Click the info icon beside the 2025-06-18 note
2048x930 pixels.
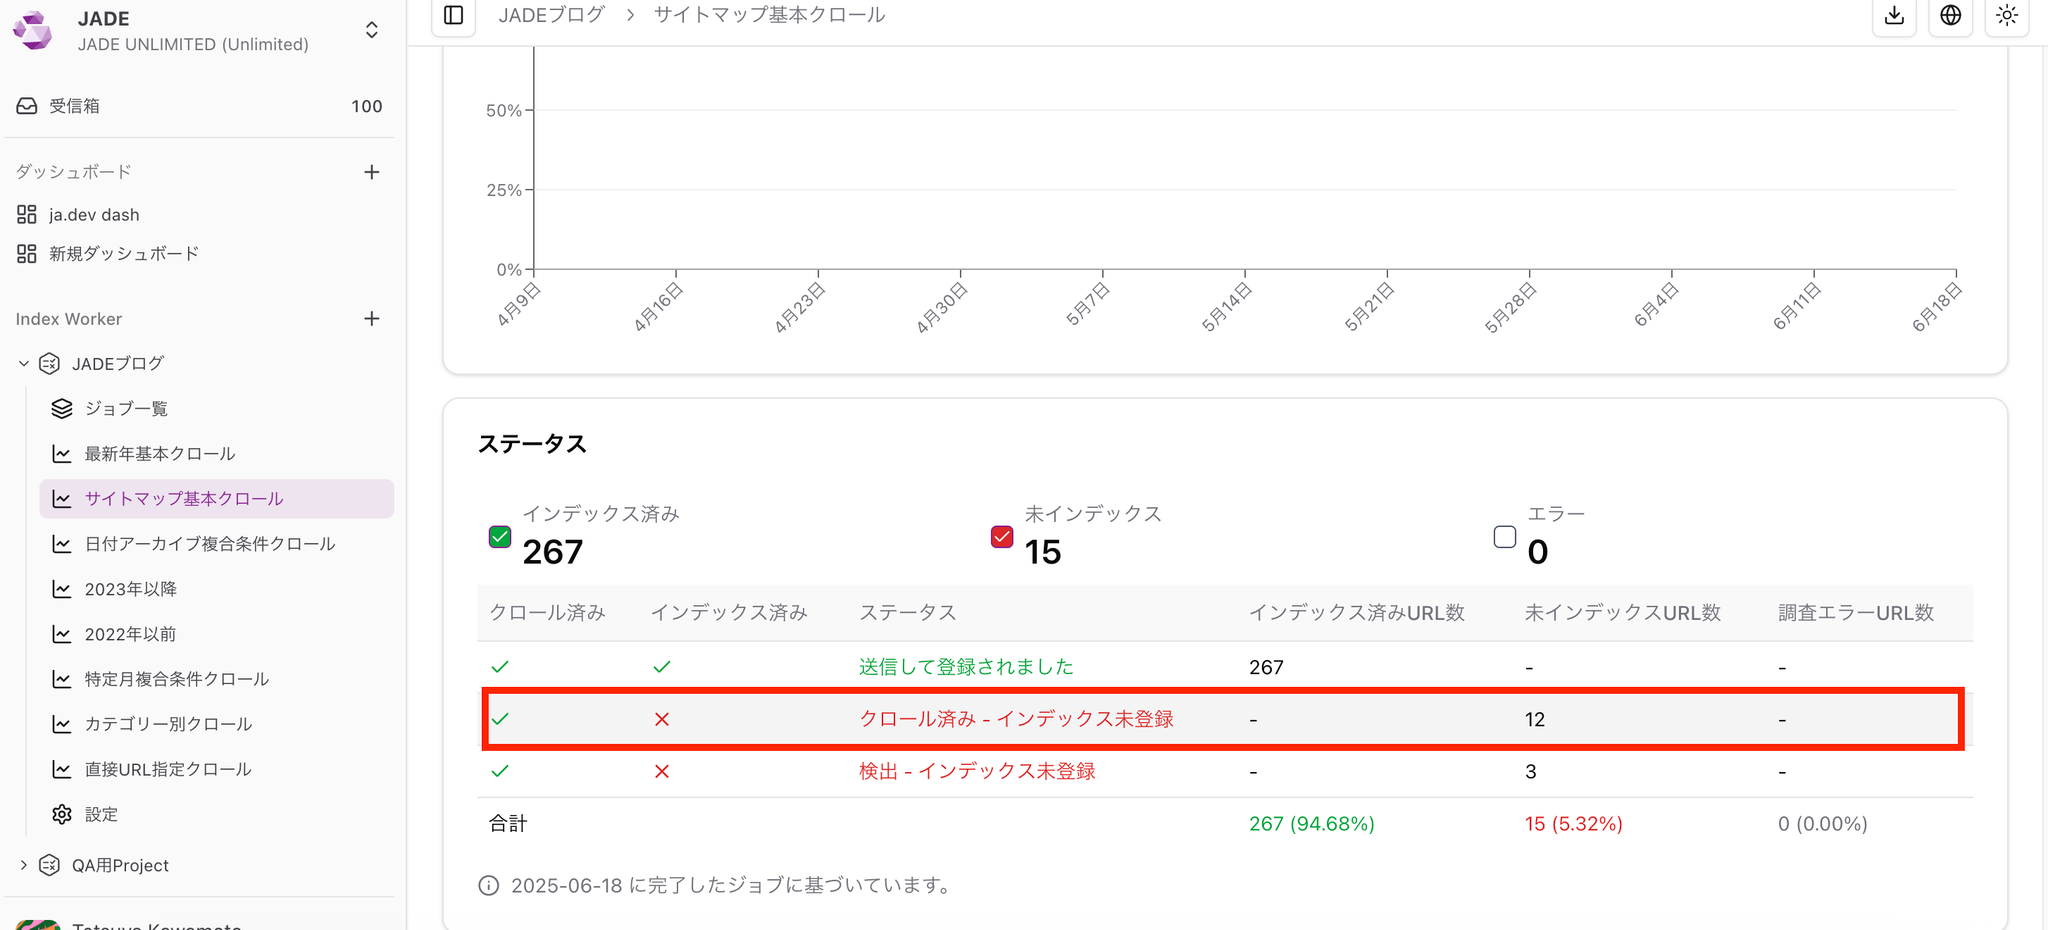tap(489, 886)
